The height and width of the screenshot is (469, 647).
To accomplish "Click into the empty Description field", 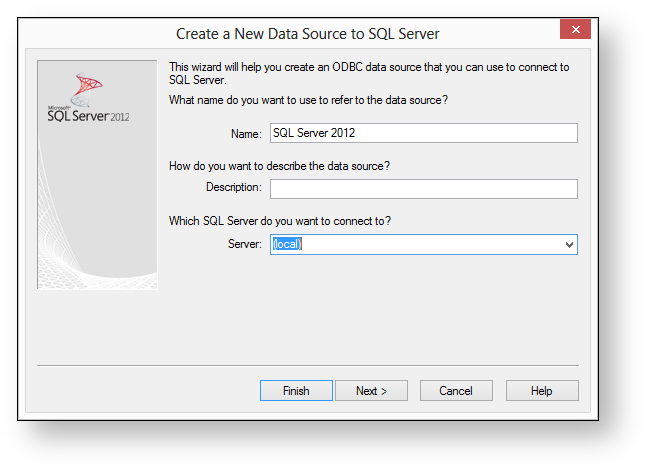I will pyautogui.click(x=423, y=189).
